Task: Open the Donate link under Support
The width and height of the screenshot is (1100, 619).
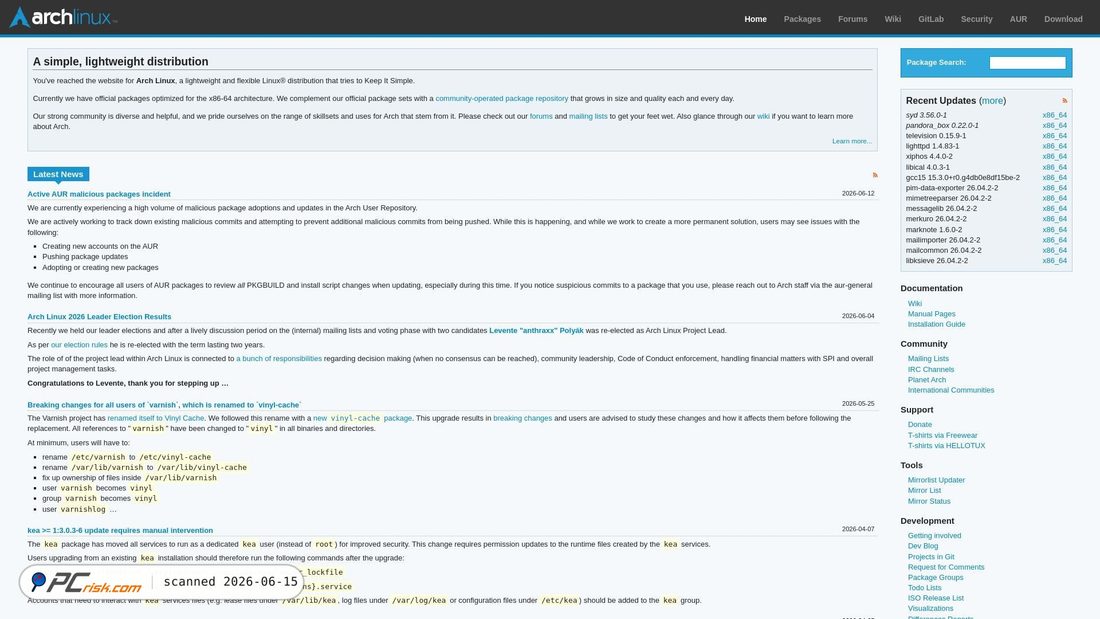Action: click(920, 425)
